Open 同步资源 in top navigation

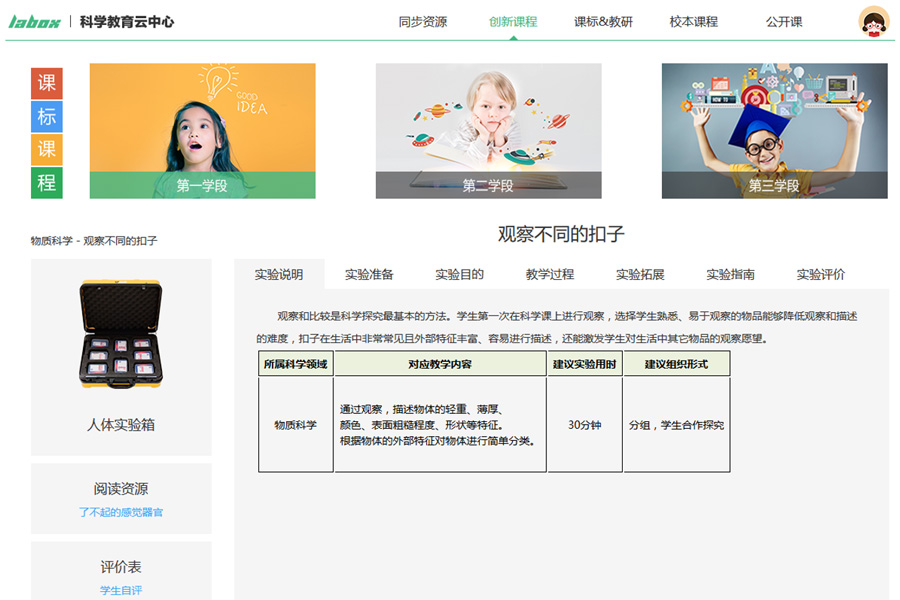click(x=423, y=22)
